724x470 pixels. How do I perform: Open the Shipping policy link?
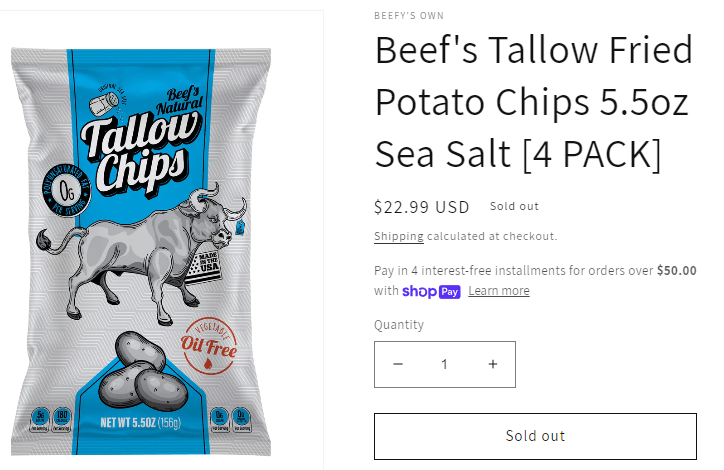pyautogui.click(x=398, y=236)
